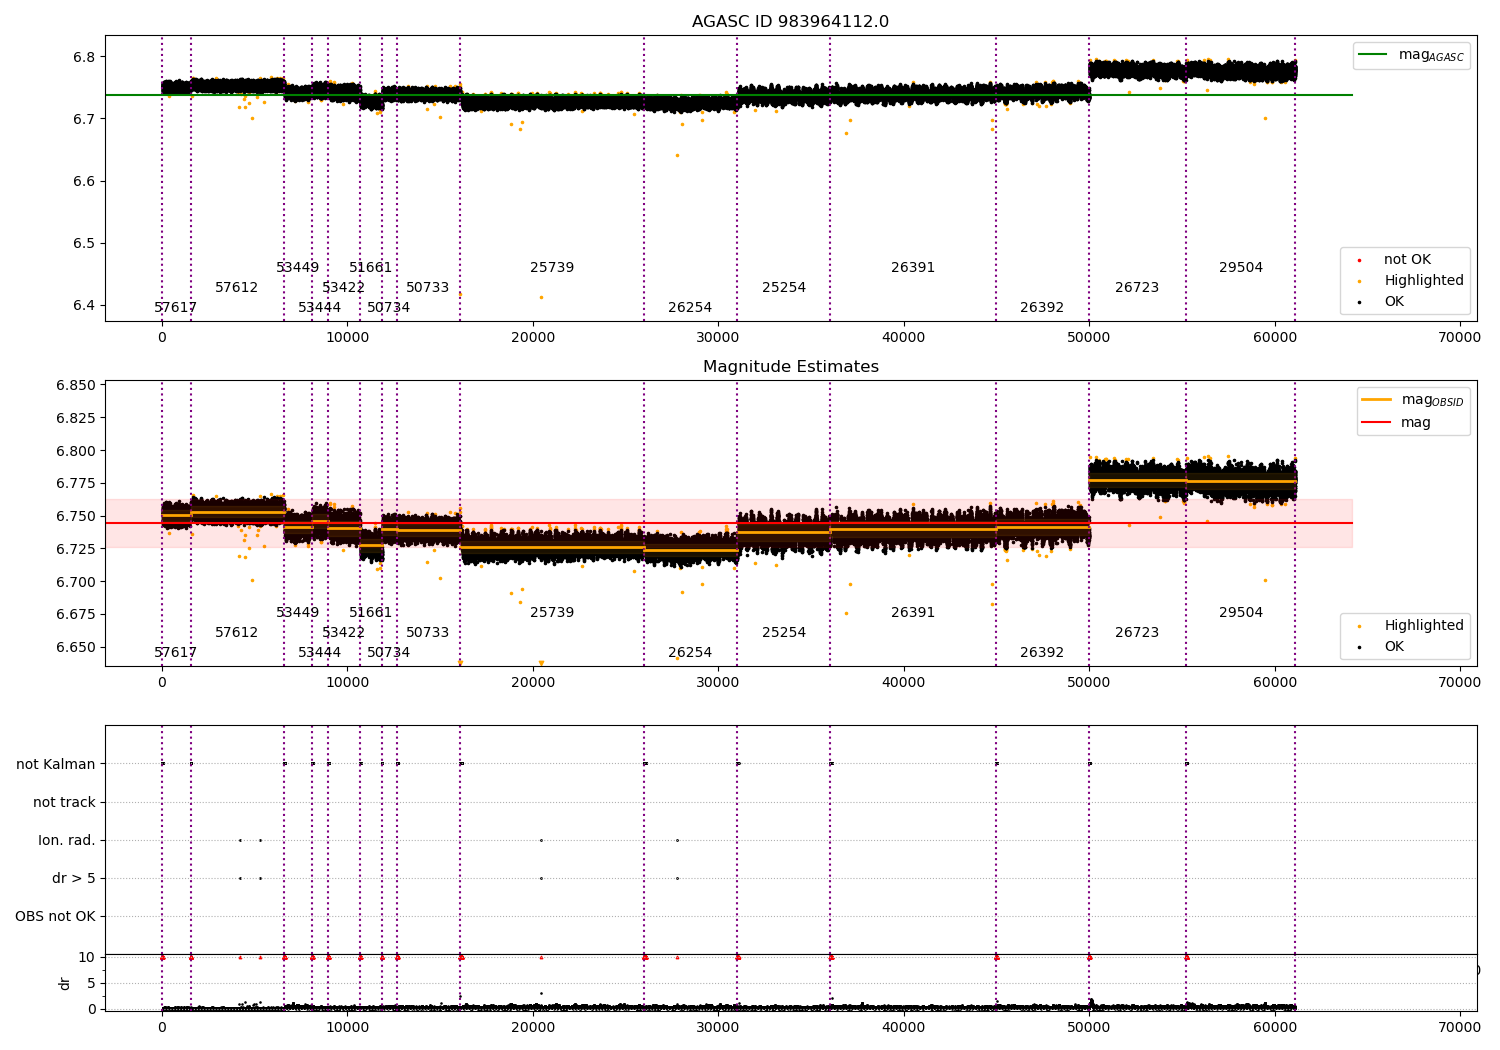Screen dimensions: 1500x1050
Task: Click the 6.650 y-axis tick in middle plot
Action: tap(75, 648)
